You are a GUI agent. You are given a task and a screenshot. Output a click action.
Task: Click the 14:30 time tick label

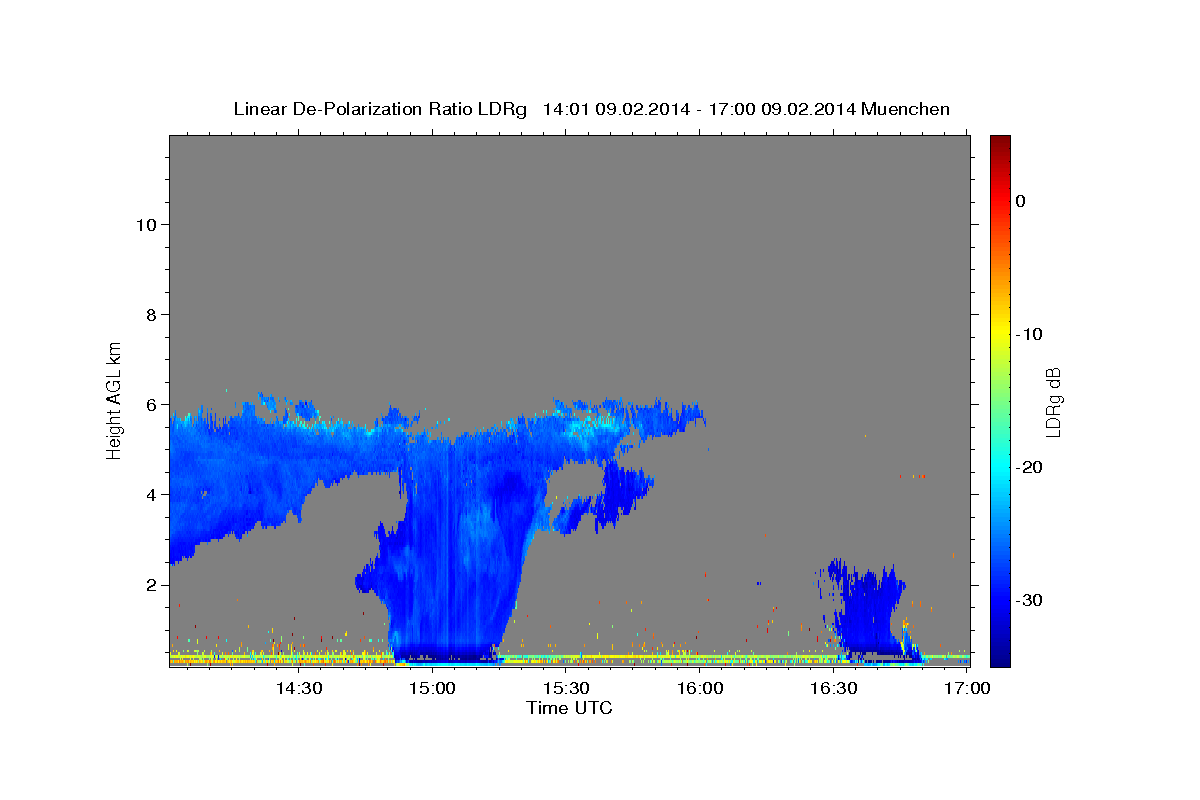point(298,689)
